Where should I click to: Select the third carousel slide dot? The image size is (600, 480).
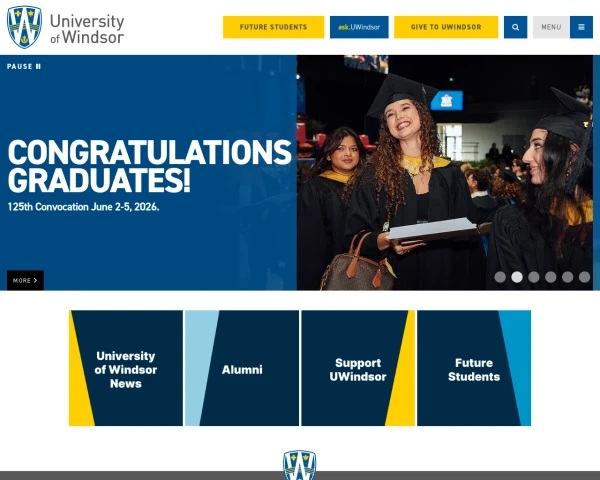(533, 277)
